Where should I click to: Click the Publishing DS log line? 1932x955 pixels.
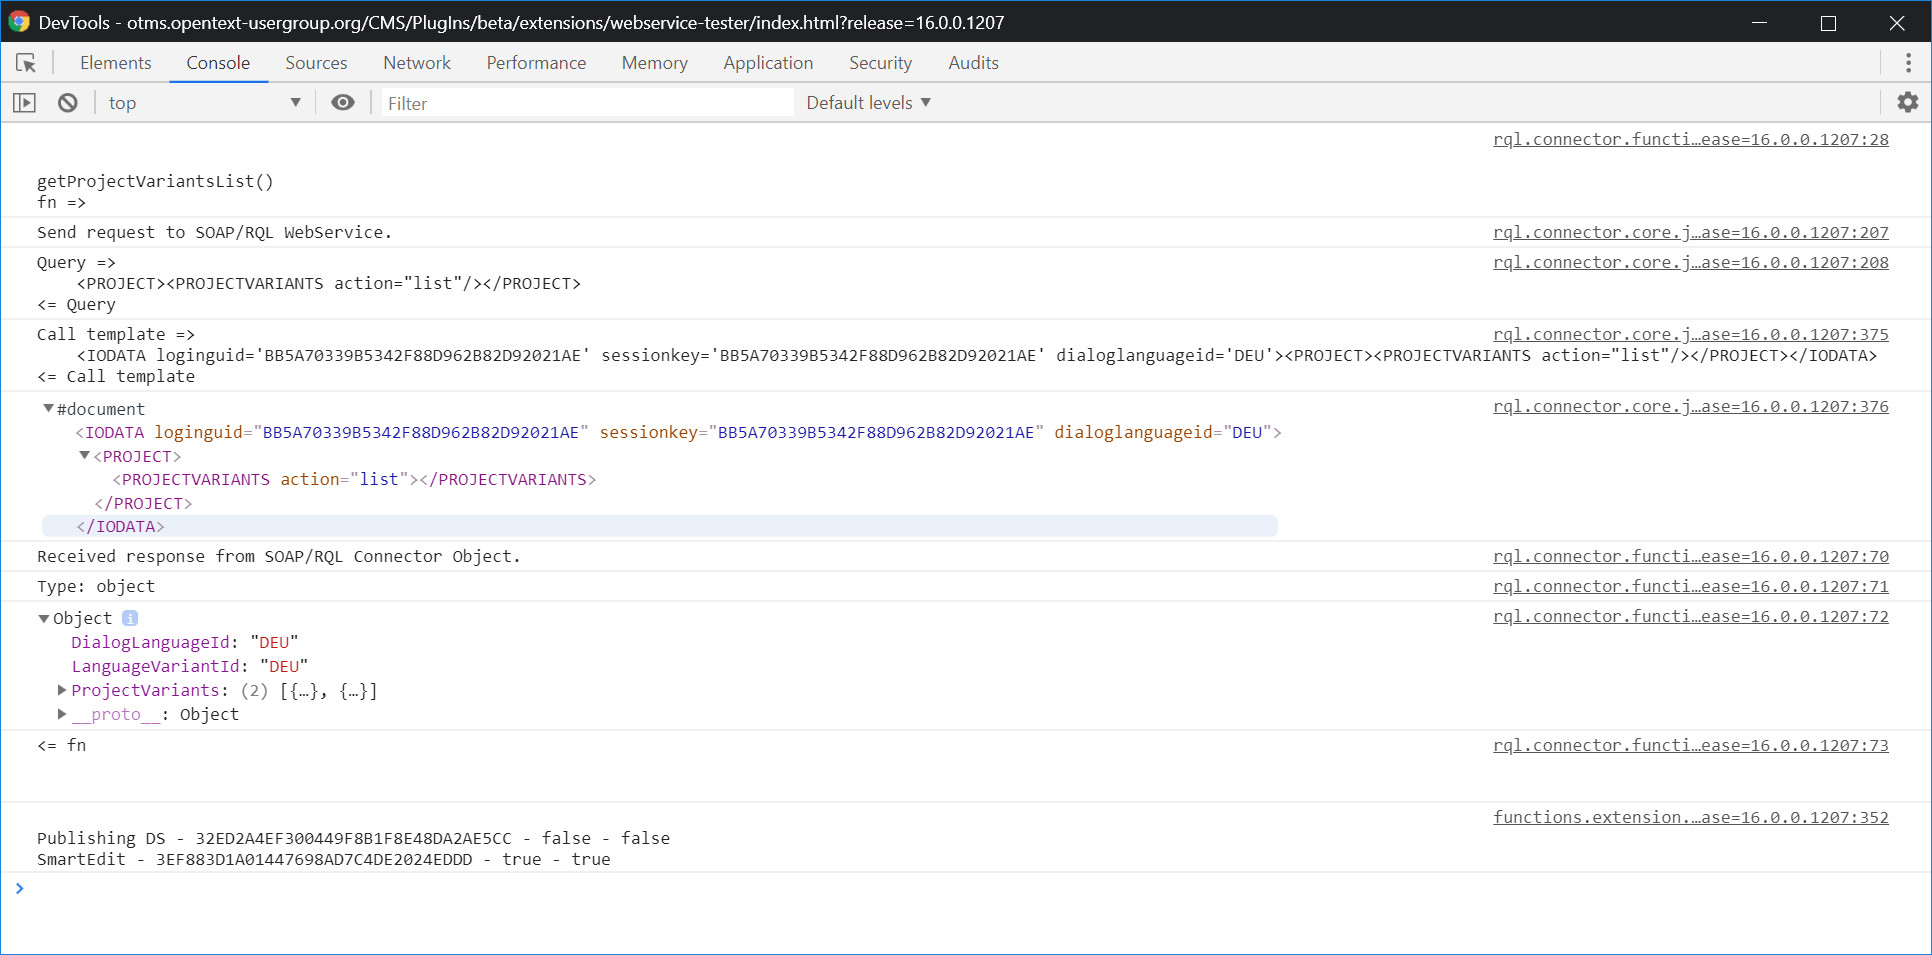(x=354, y=838)
